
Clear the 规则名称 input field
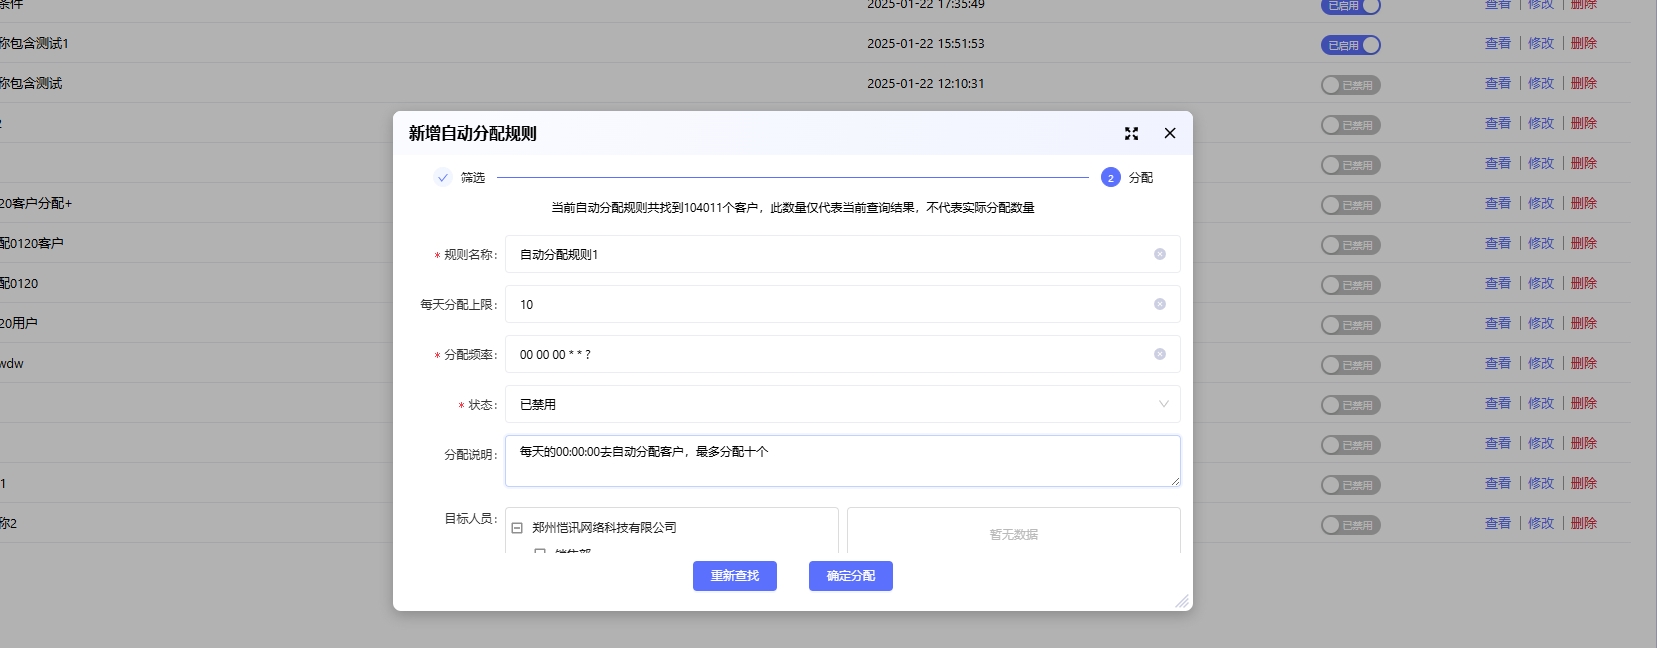click(1159, 254)
